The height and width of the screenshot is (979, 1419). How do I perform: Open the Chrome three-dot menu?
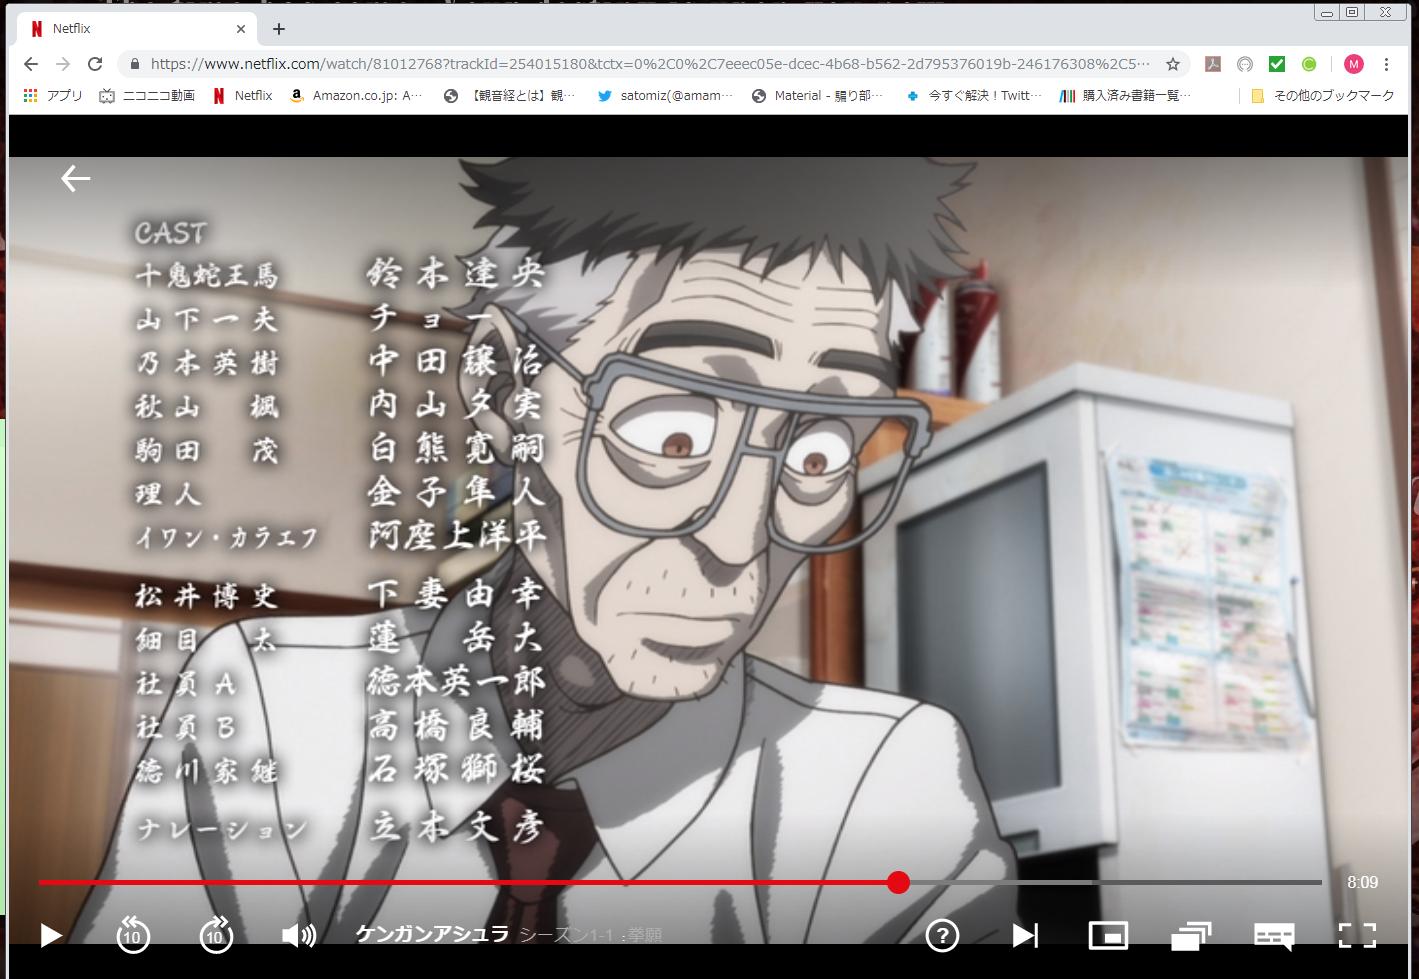click(1386, 64)
